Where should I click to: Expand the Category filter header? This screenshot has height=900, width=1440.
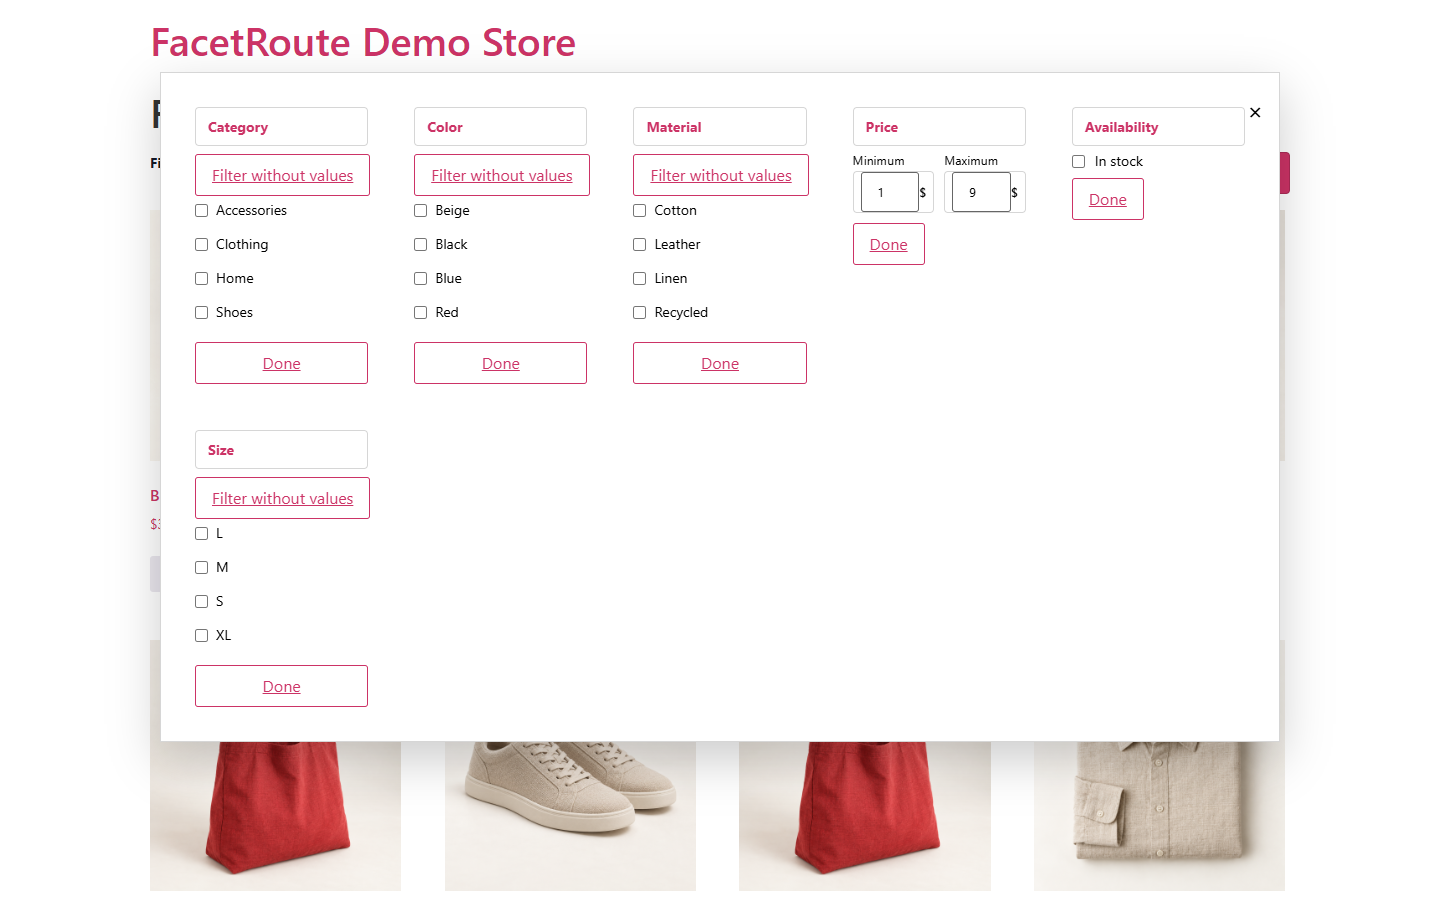coord(281,127)
